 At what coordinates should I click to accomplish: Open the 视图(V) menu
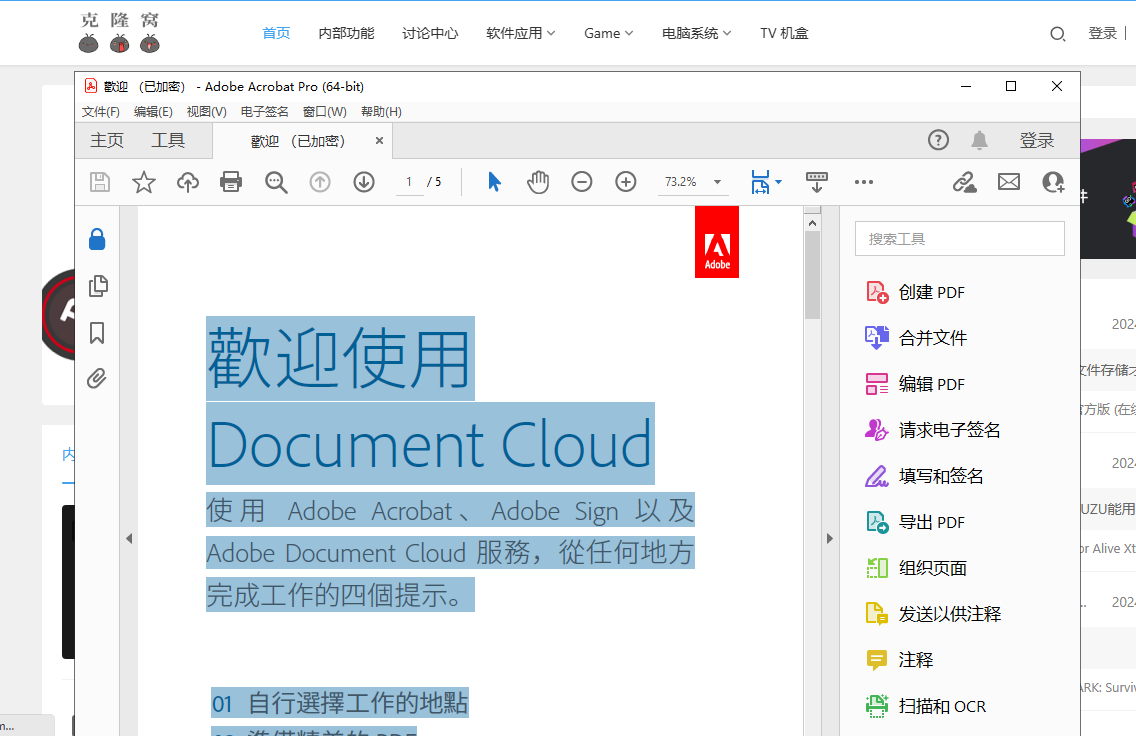[x=206, y=112]
